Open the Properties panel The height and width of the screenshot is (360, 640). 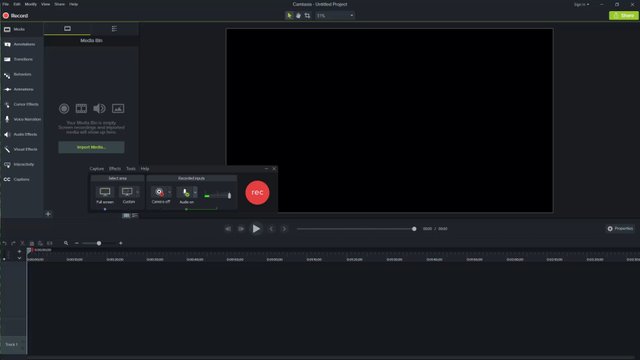point(620,229)
